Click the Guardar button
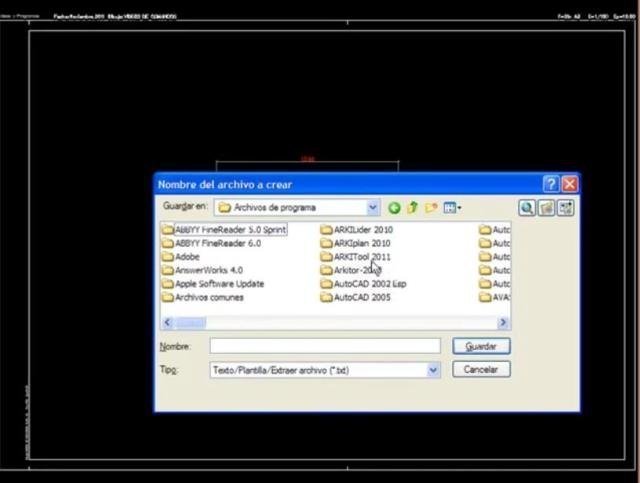Viewport: 640px width, 483px height. click(481, 346)
